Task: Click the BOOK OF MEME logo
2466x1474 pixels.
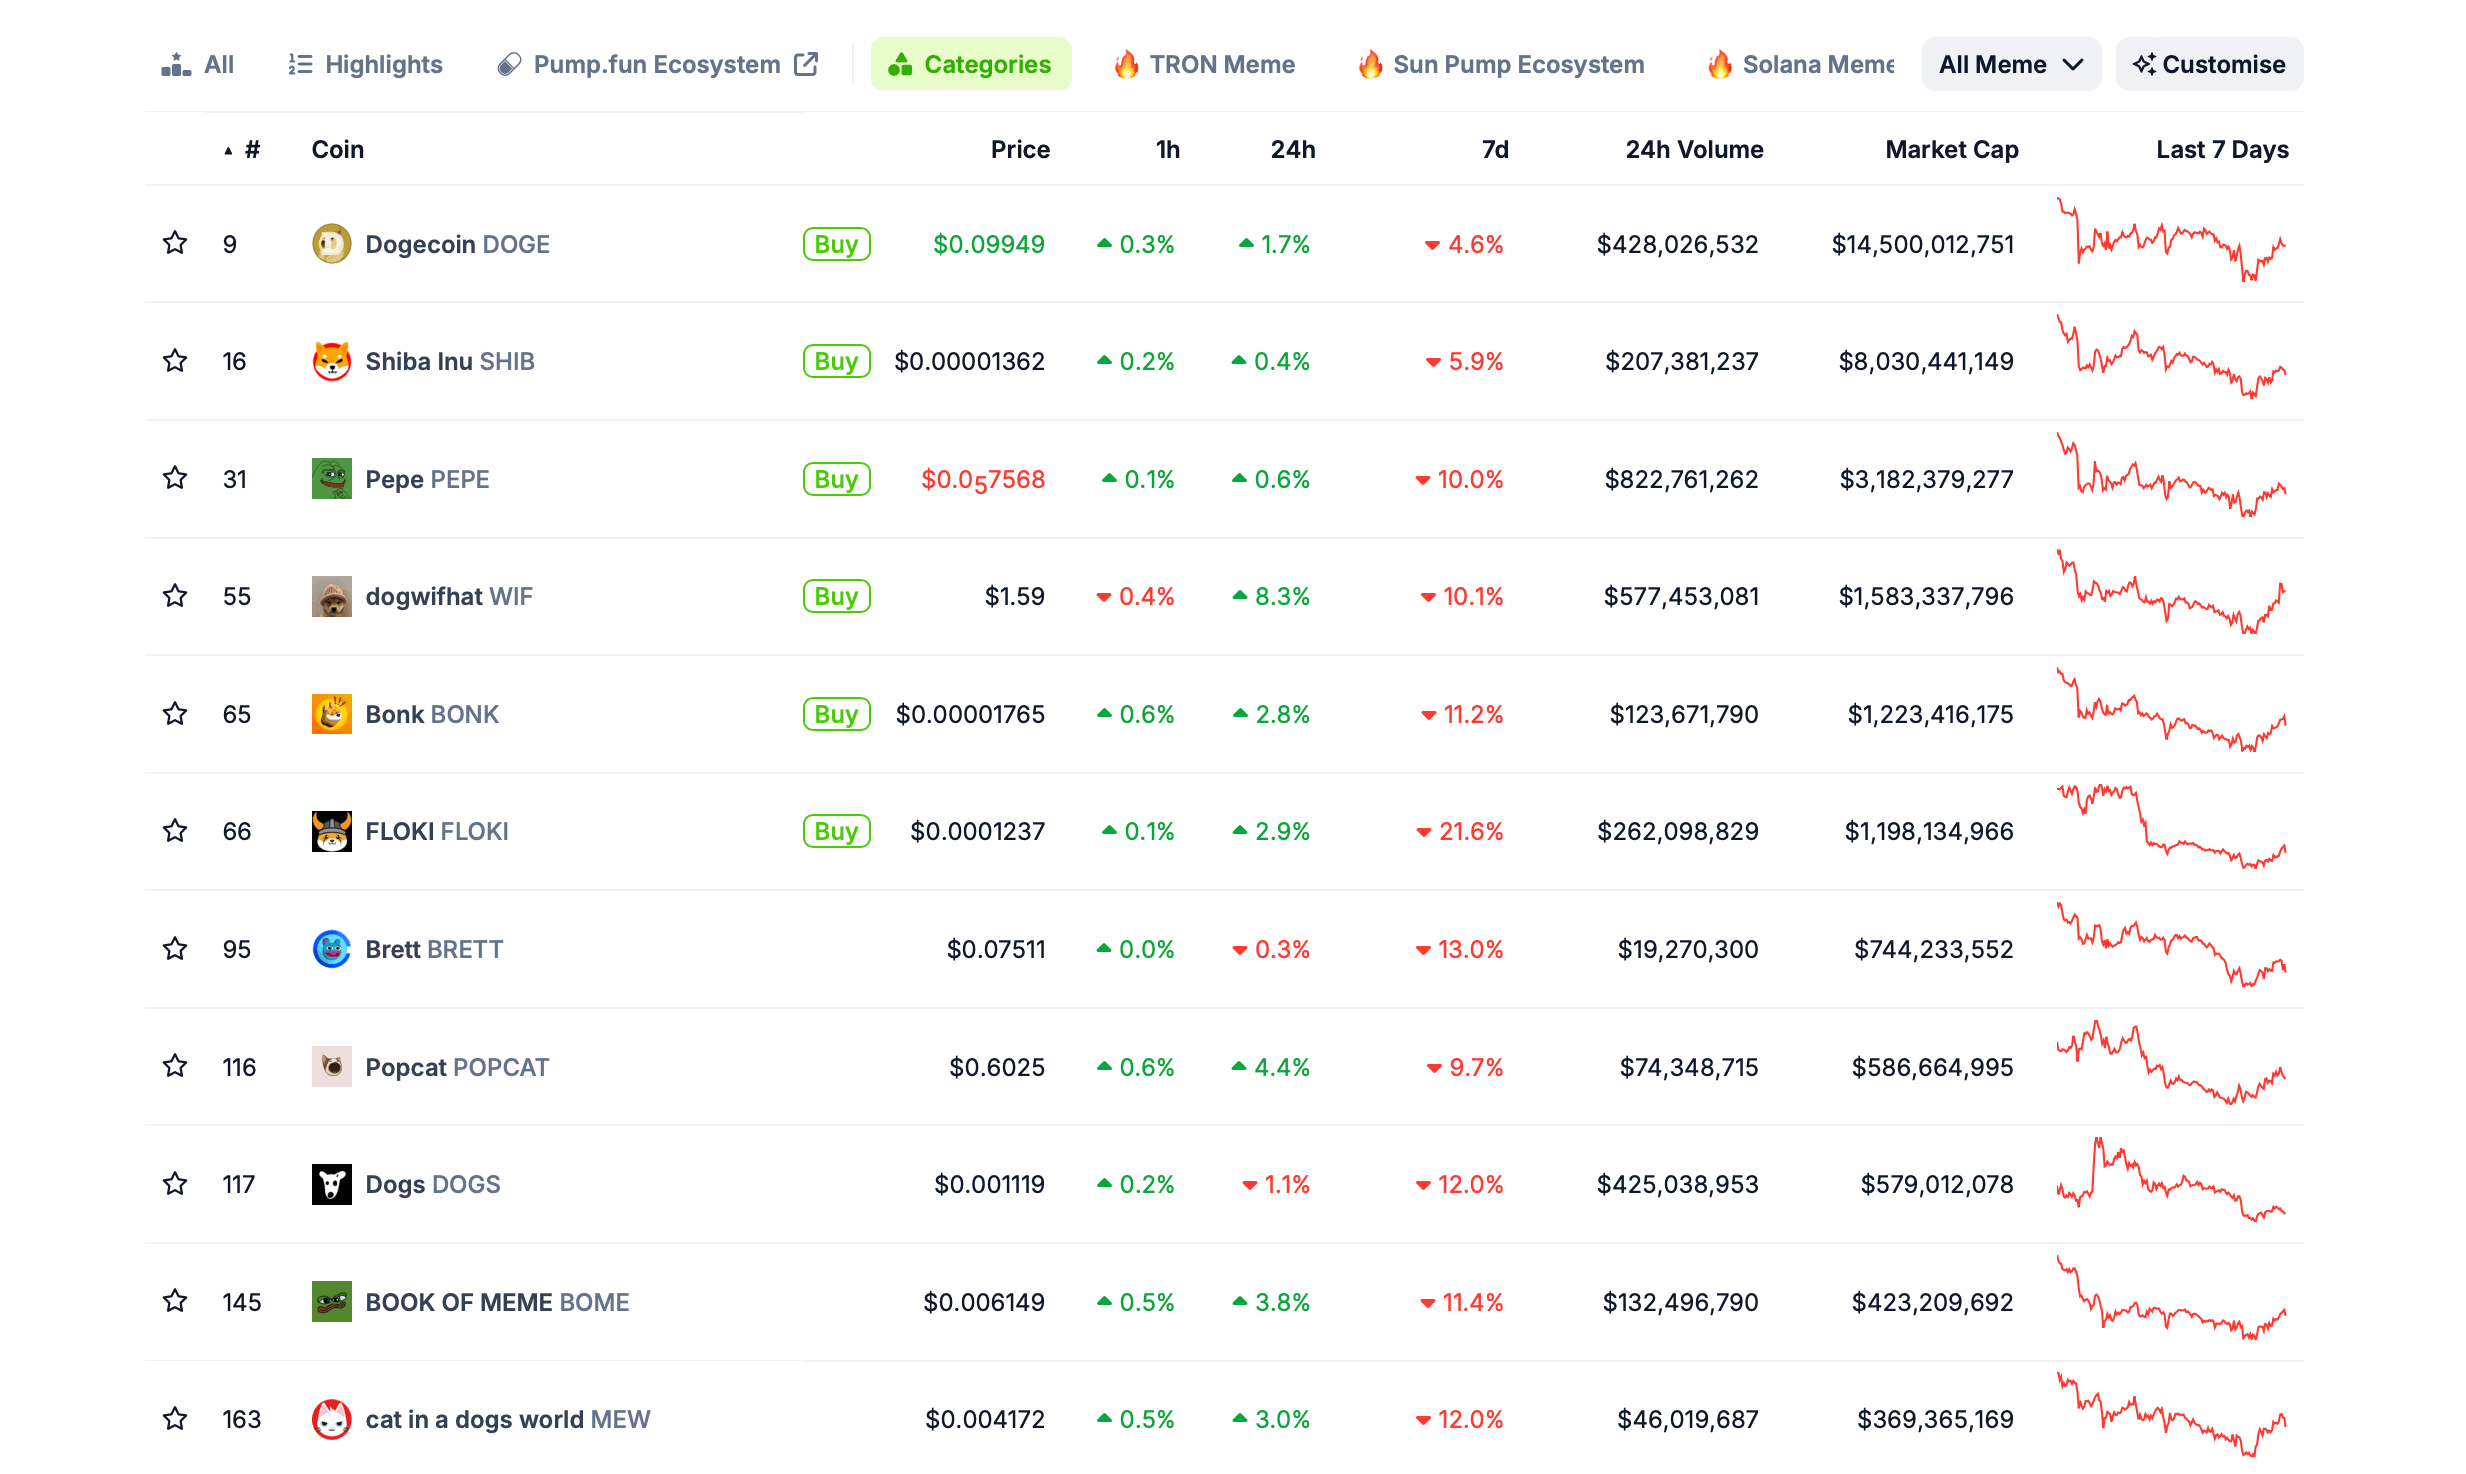Action: [331, 1302]
